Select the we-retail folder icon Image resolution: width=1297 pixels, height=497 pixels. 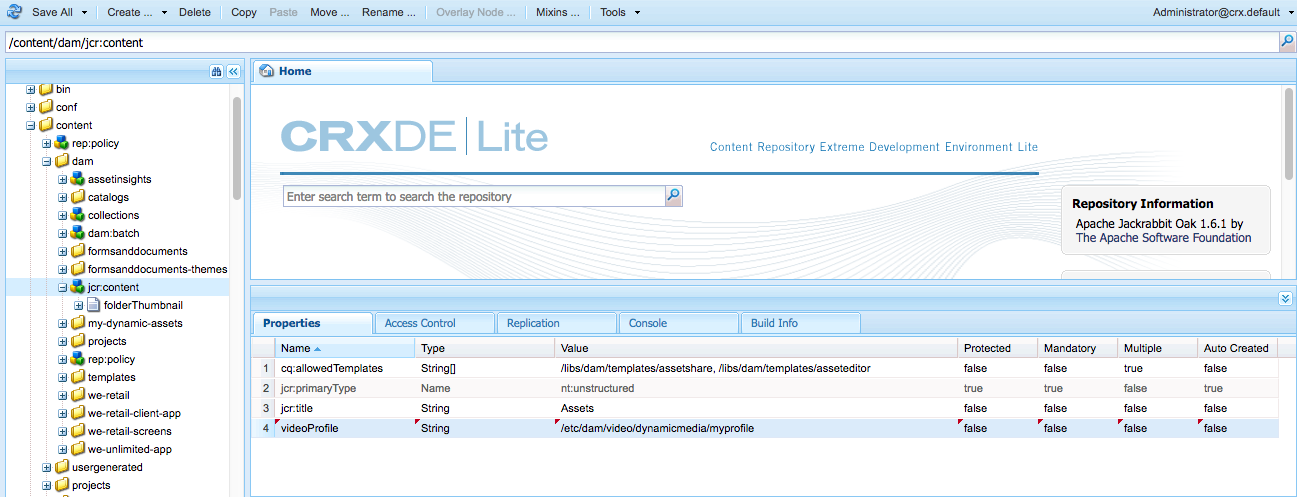pos(78,395)
